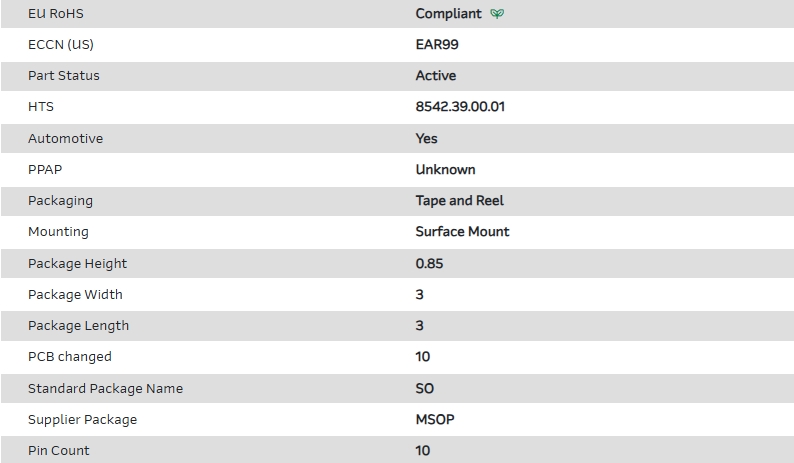Click the MSOP supplier package value
794x463 pixels.
tap(434, 419)
